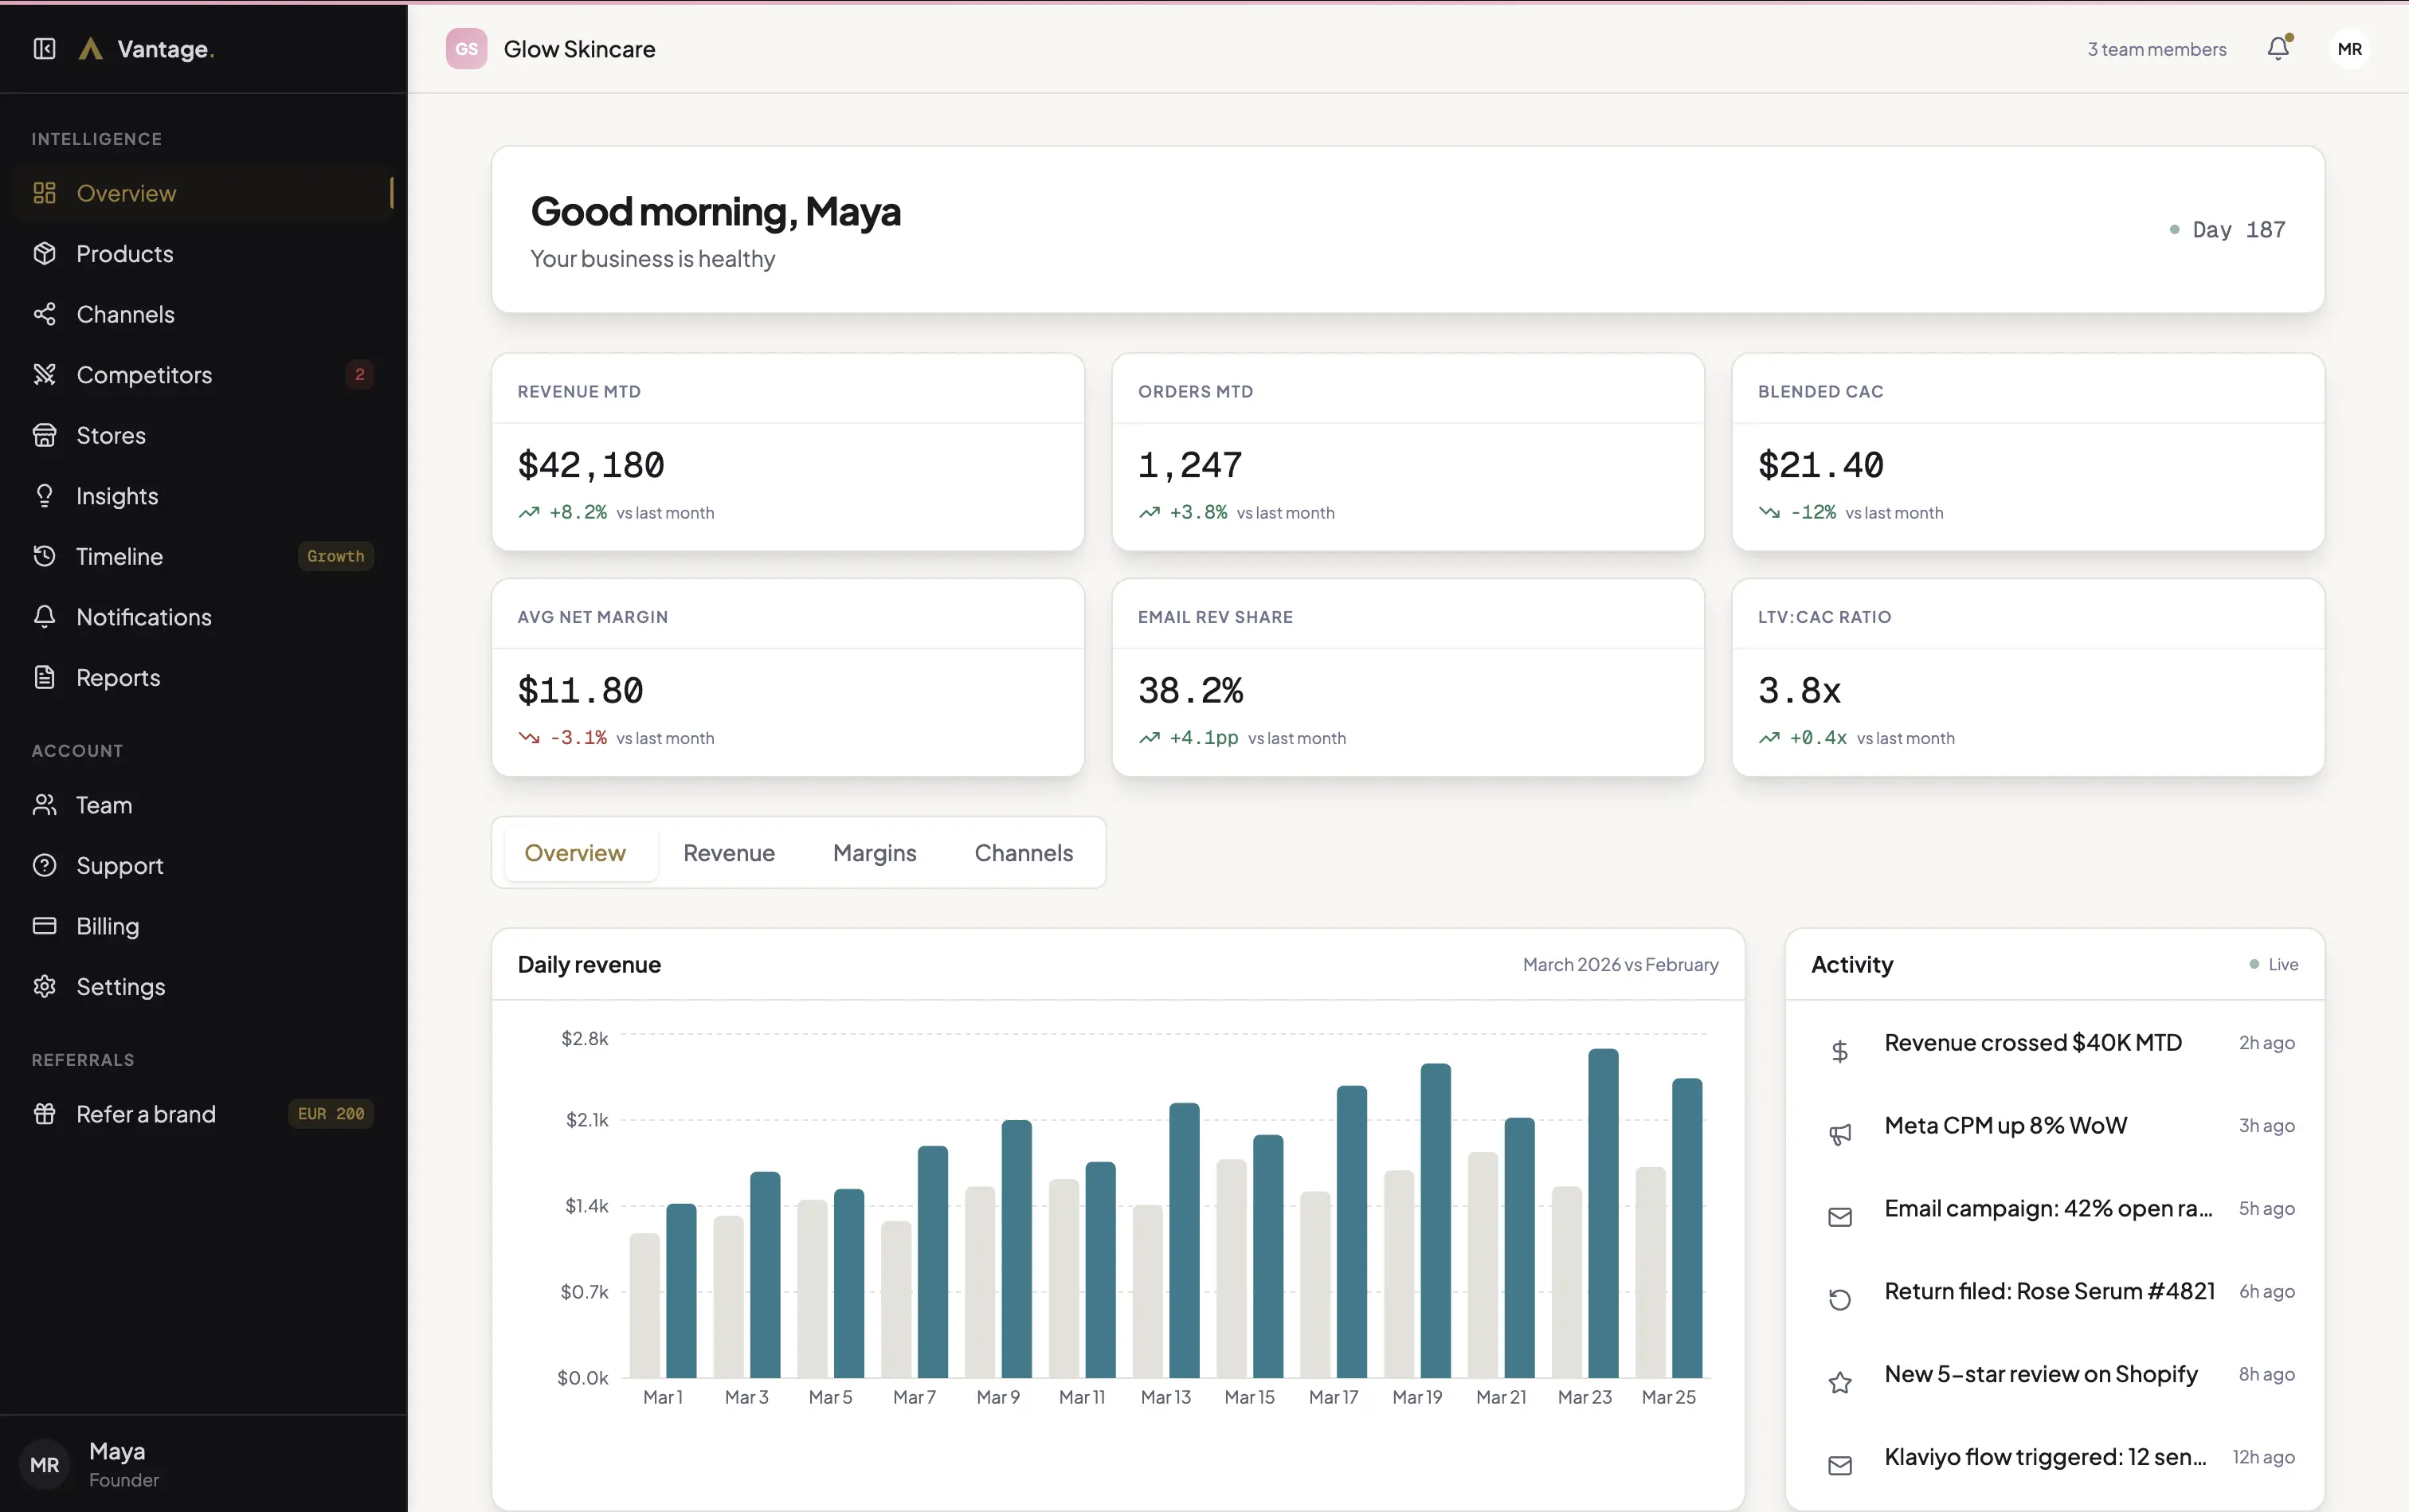The image size is (2409, 1512).
Task: Open Insights from the sidebar
Action: point(117,496)
